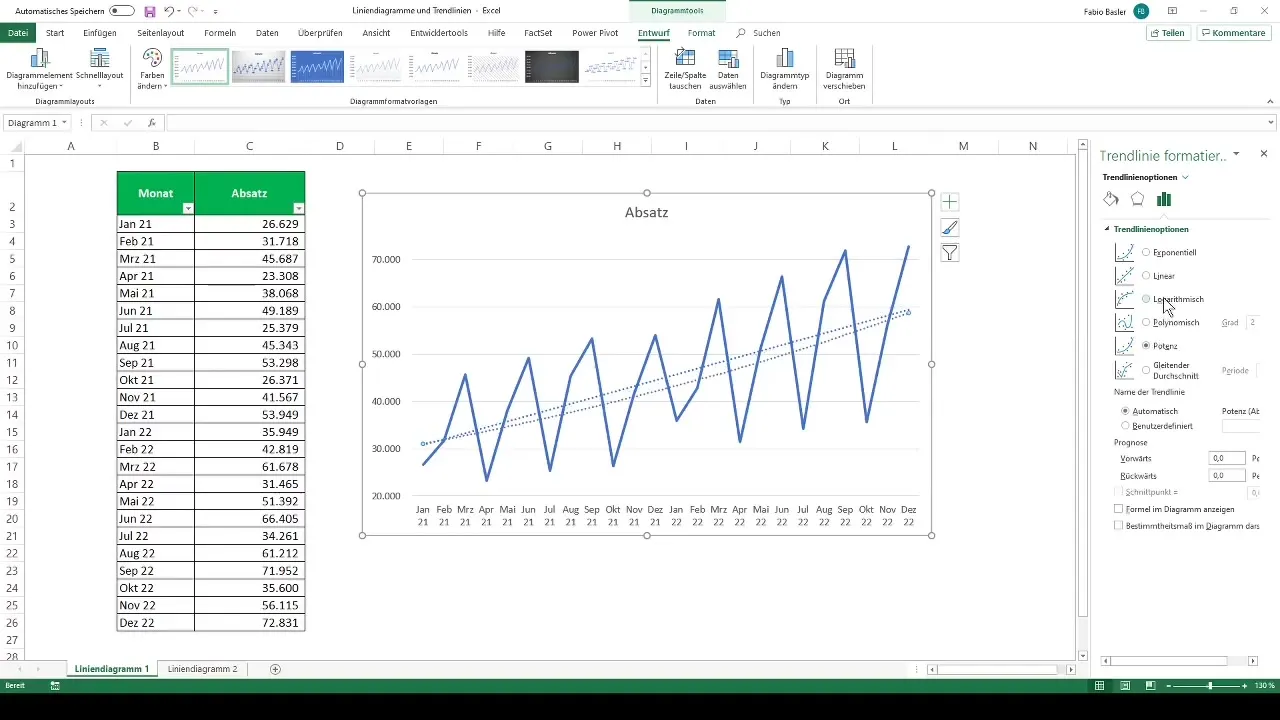Click the Undo arrow icon
This screenshot has width=1280, height=720.
point(169,11)
